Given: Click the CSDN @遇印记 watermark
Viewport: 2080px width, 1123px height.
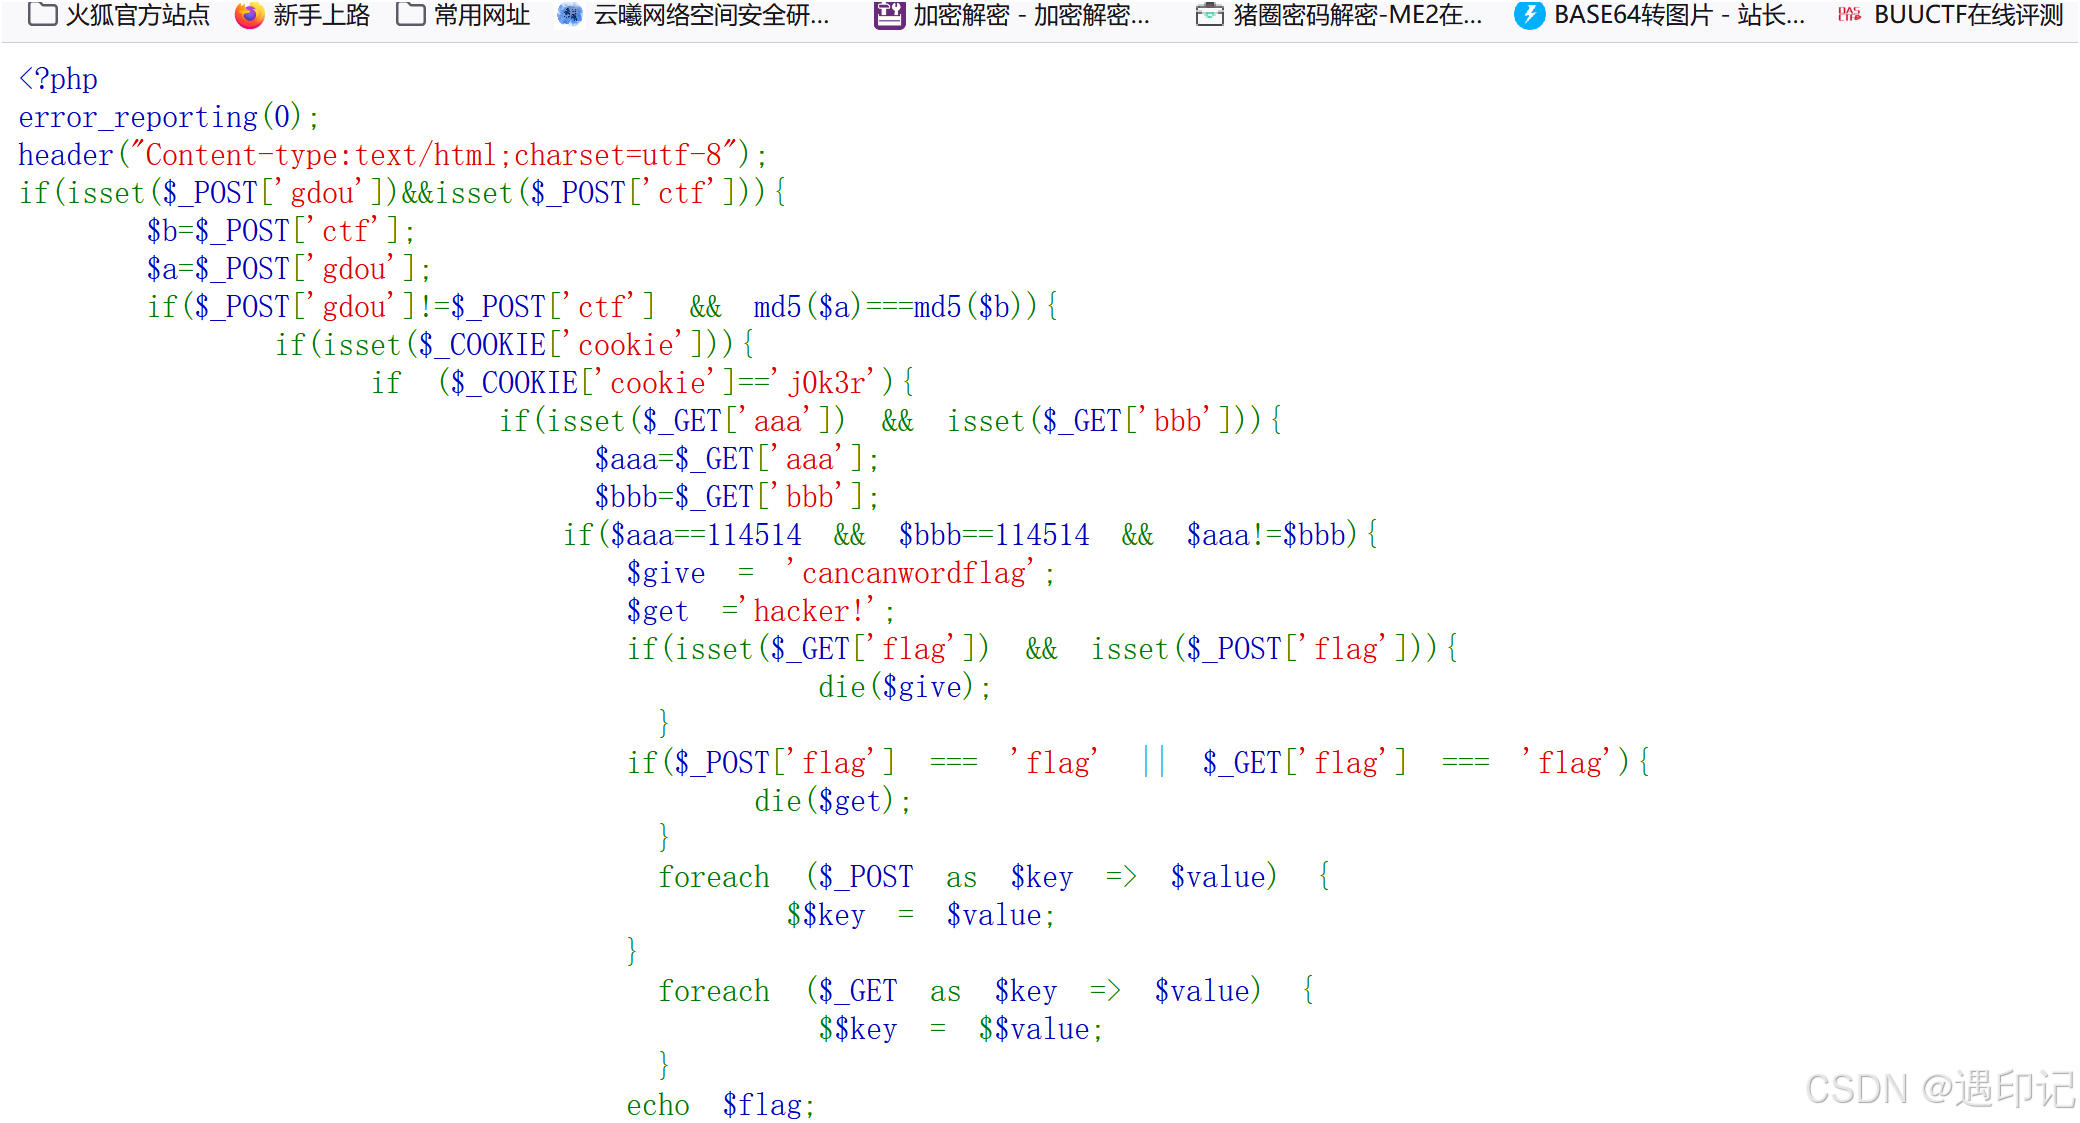Looking at the screenshot, I should [x=1938, y=1088].
